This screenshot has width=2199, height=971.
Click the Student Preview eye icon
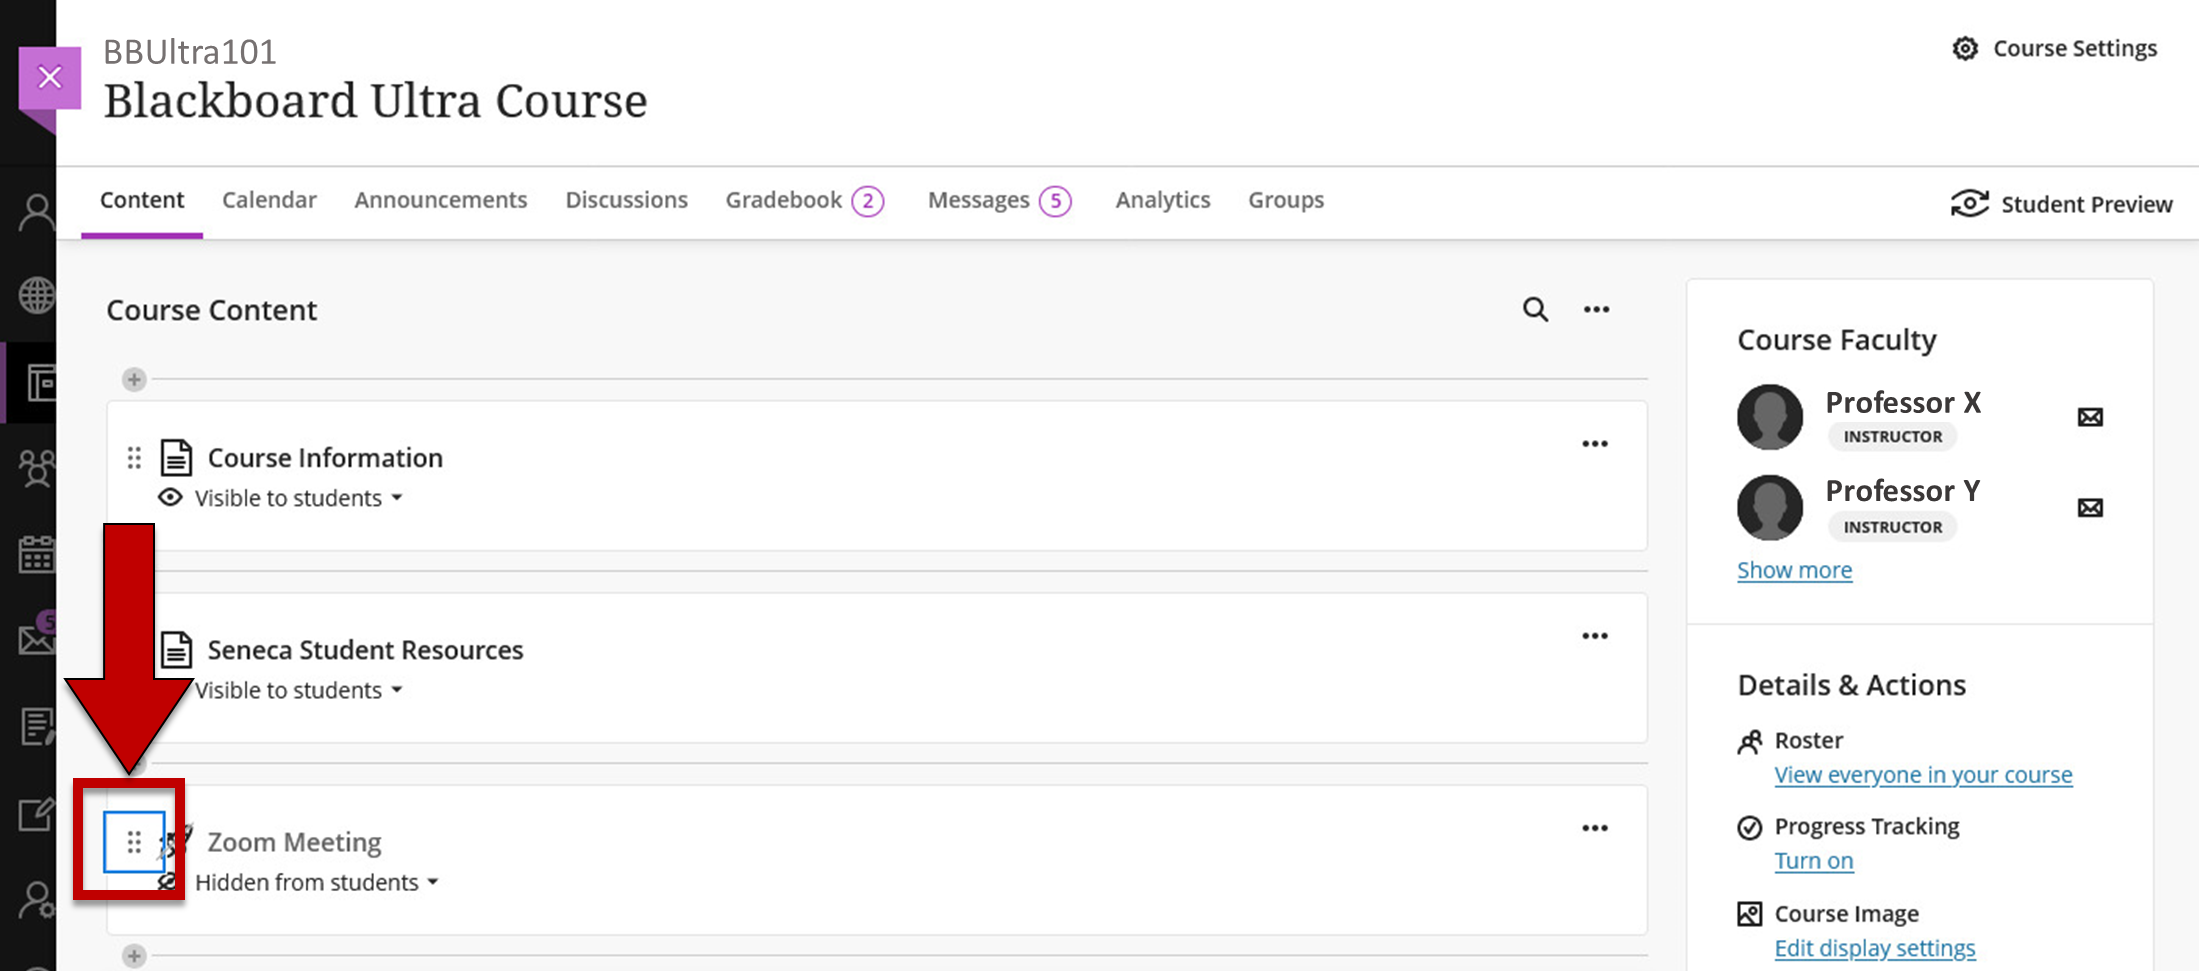coord(1969,203)
